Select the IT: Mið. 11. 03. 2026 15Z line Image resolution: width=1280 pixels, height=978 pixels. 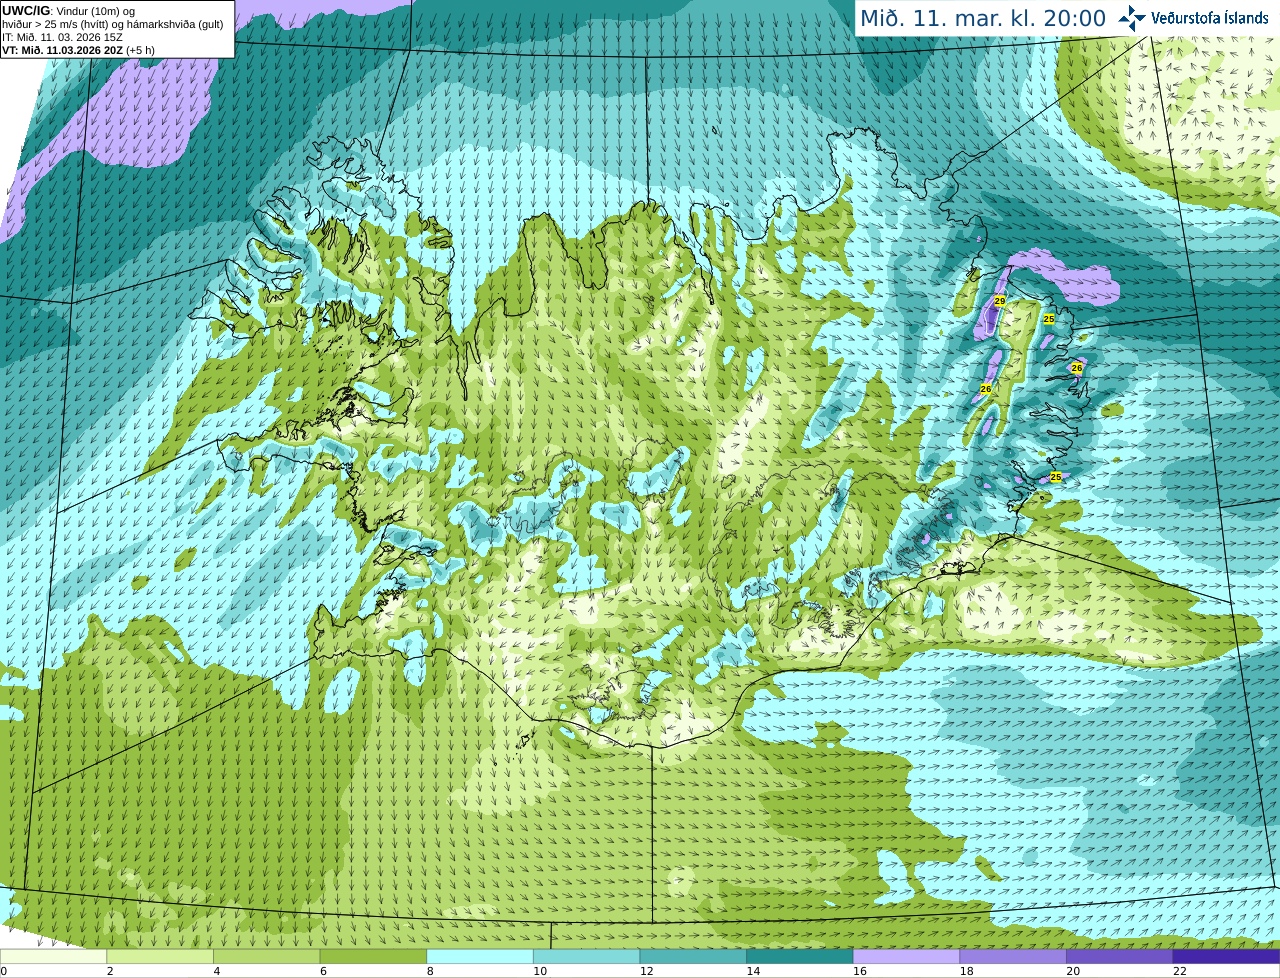(x=62, y=37)
